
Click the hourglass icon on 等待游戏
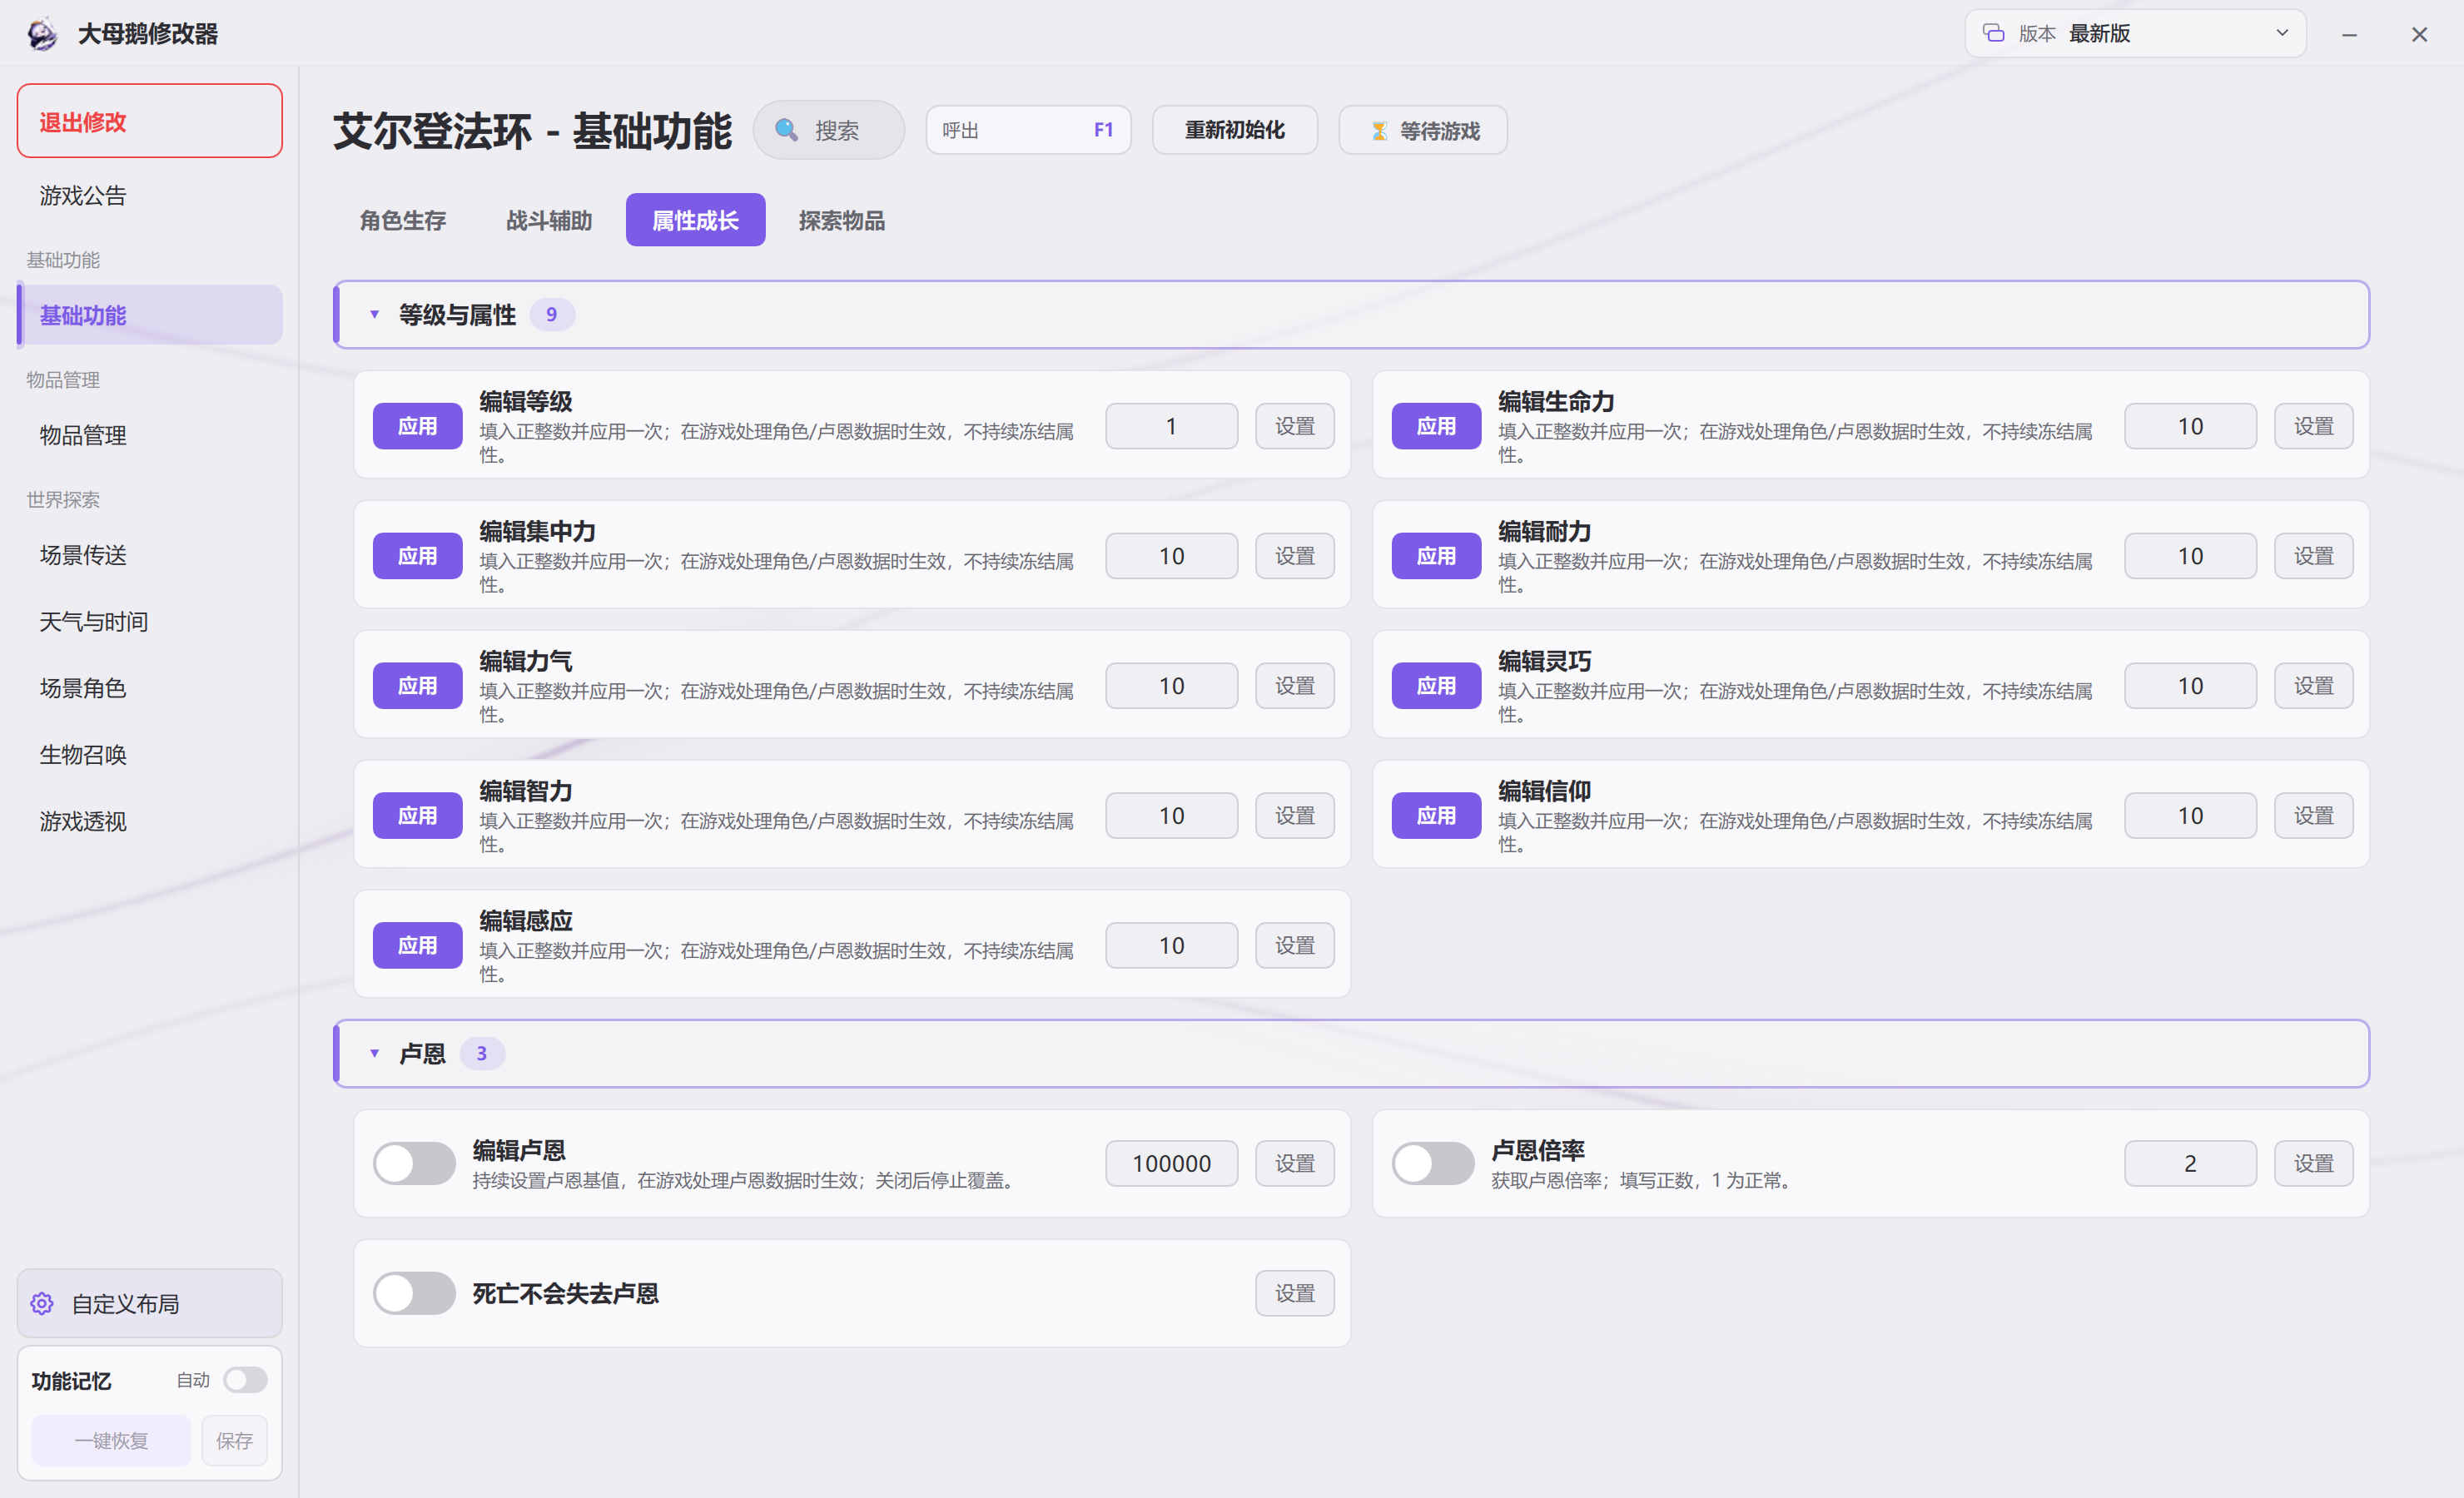[x=1379, y=131]
